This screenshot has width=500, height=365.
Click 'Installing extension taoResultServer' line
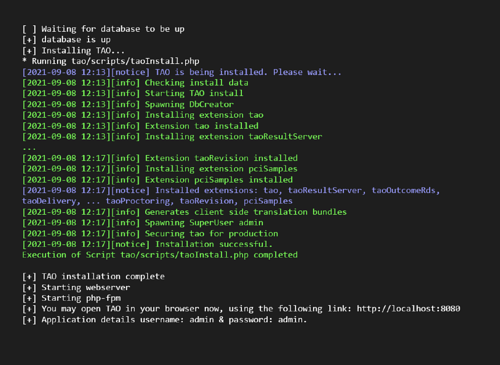[172, 137]
